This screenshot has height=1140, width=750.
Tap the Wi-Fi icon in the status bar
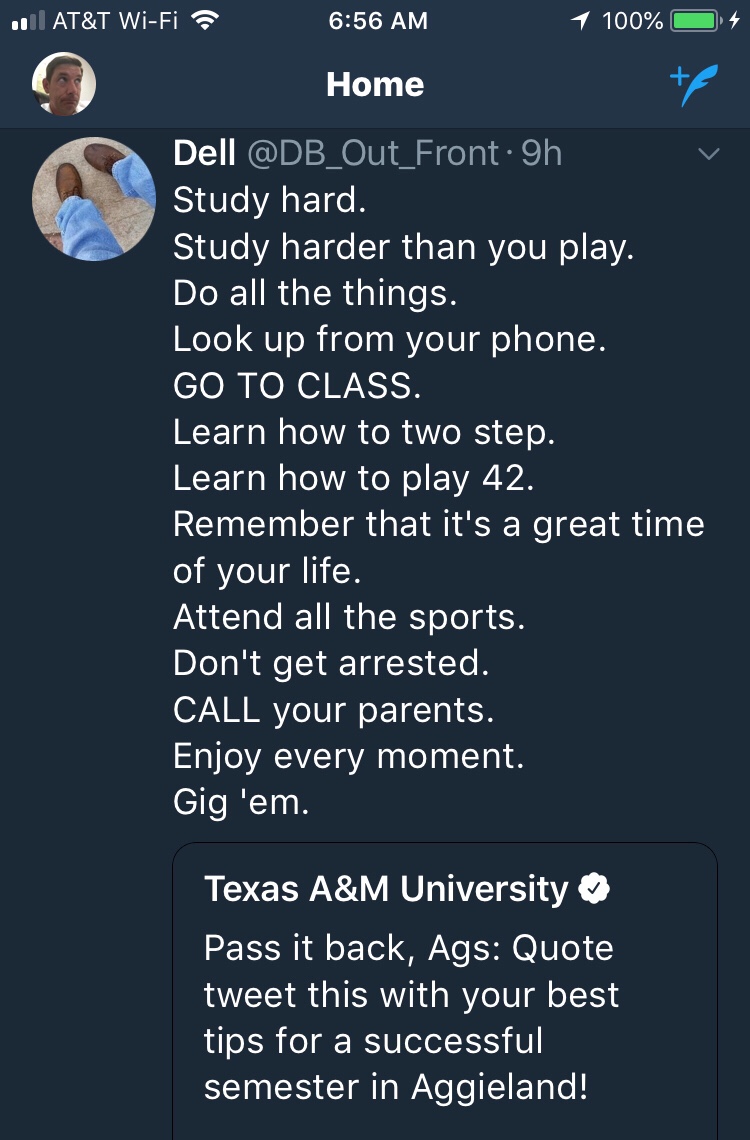(x=205, y=20)
